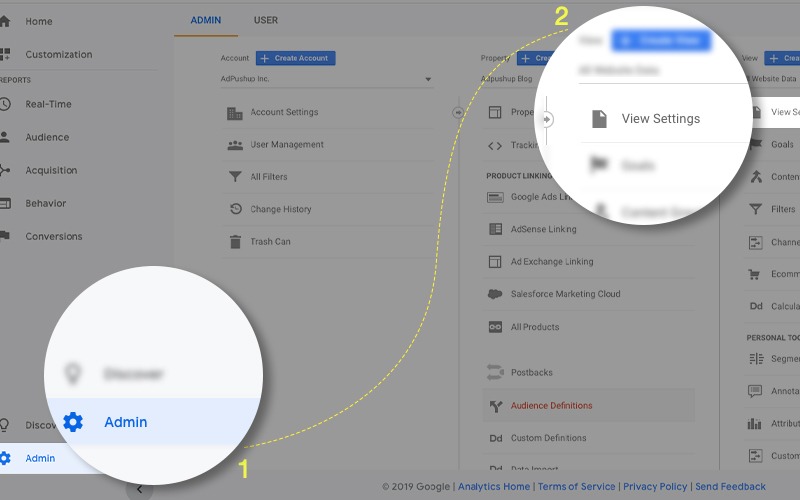
Task: Open Real-Time reports clock icon
Action: point(6,104)
